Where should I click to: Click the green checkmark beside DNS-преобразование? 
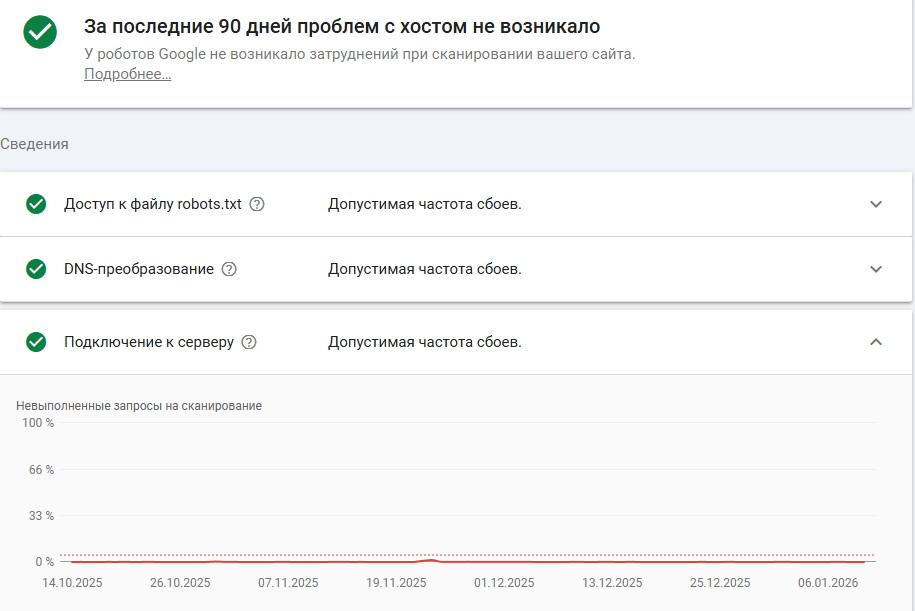[36, 269]
